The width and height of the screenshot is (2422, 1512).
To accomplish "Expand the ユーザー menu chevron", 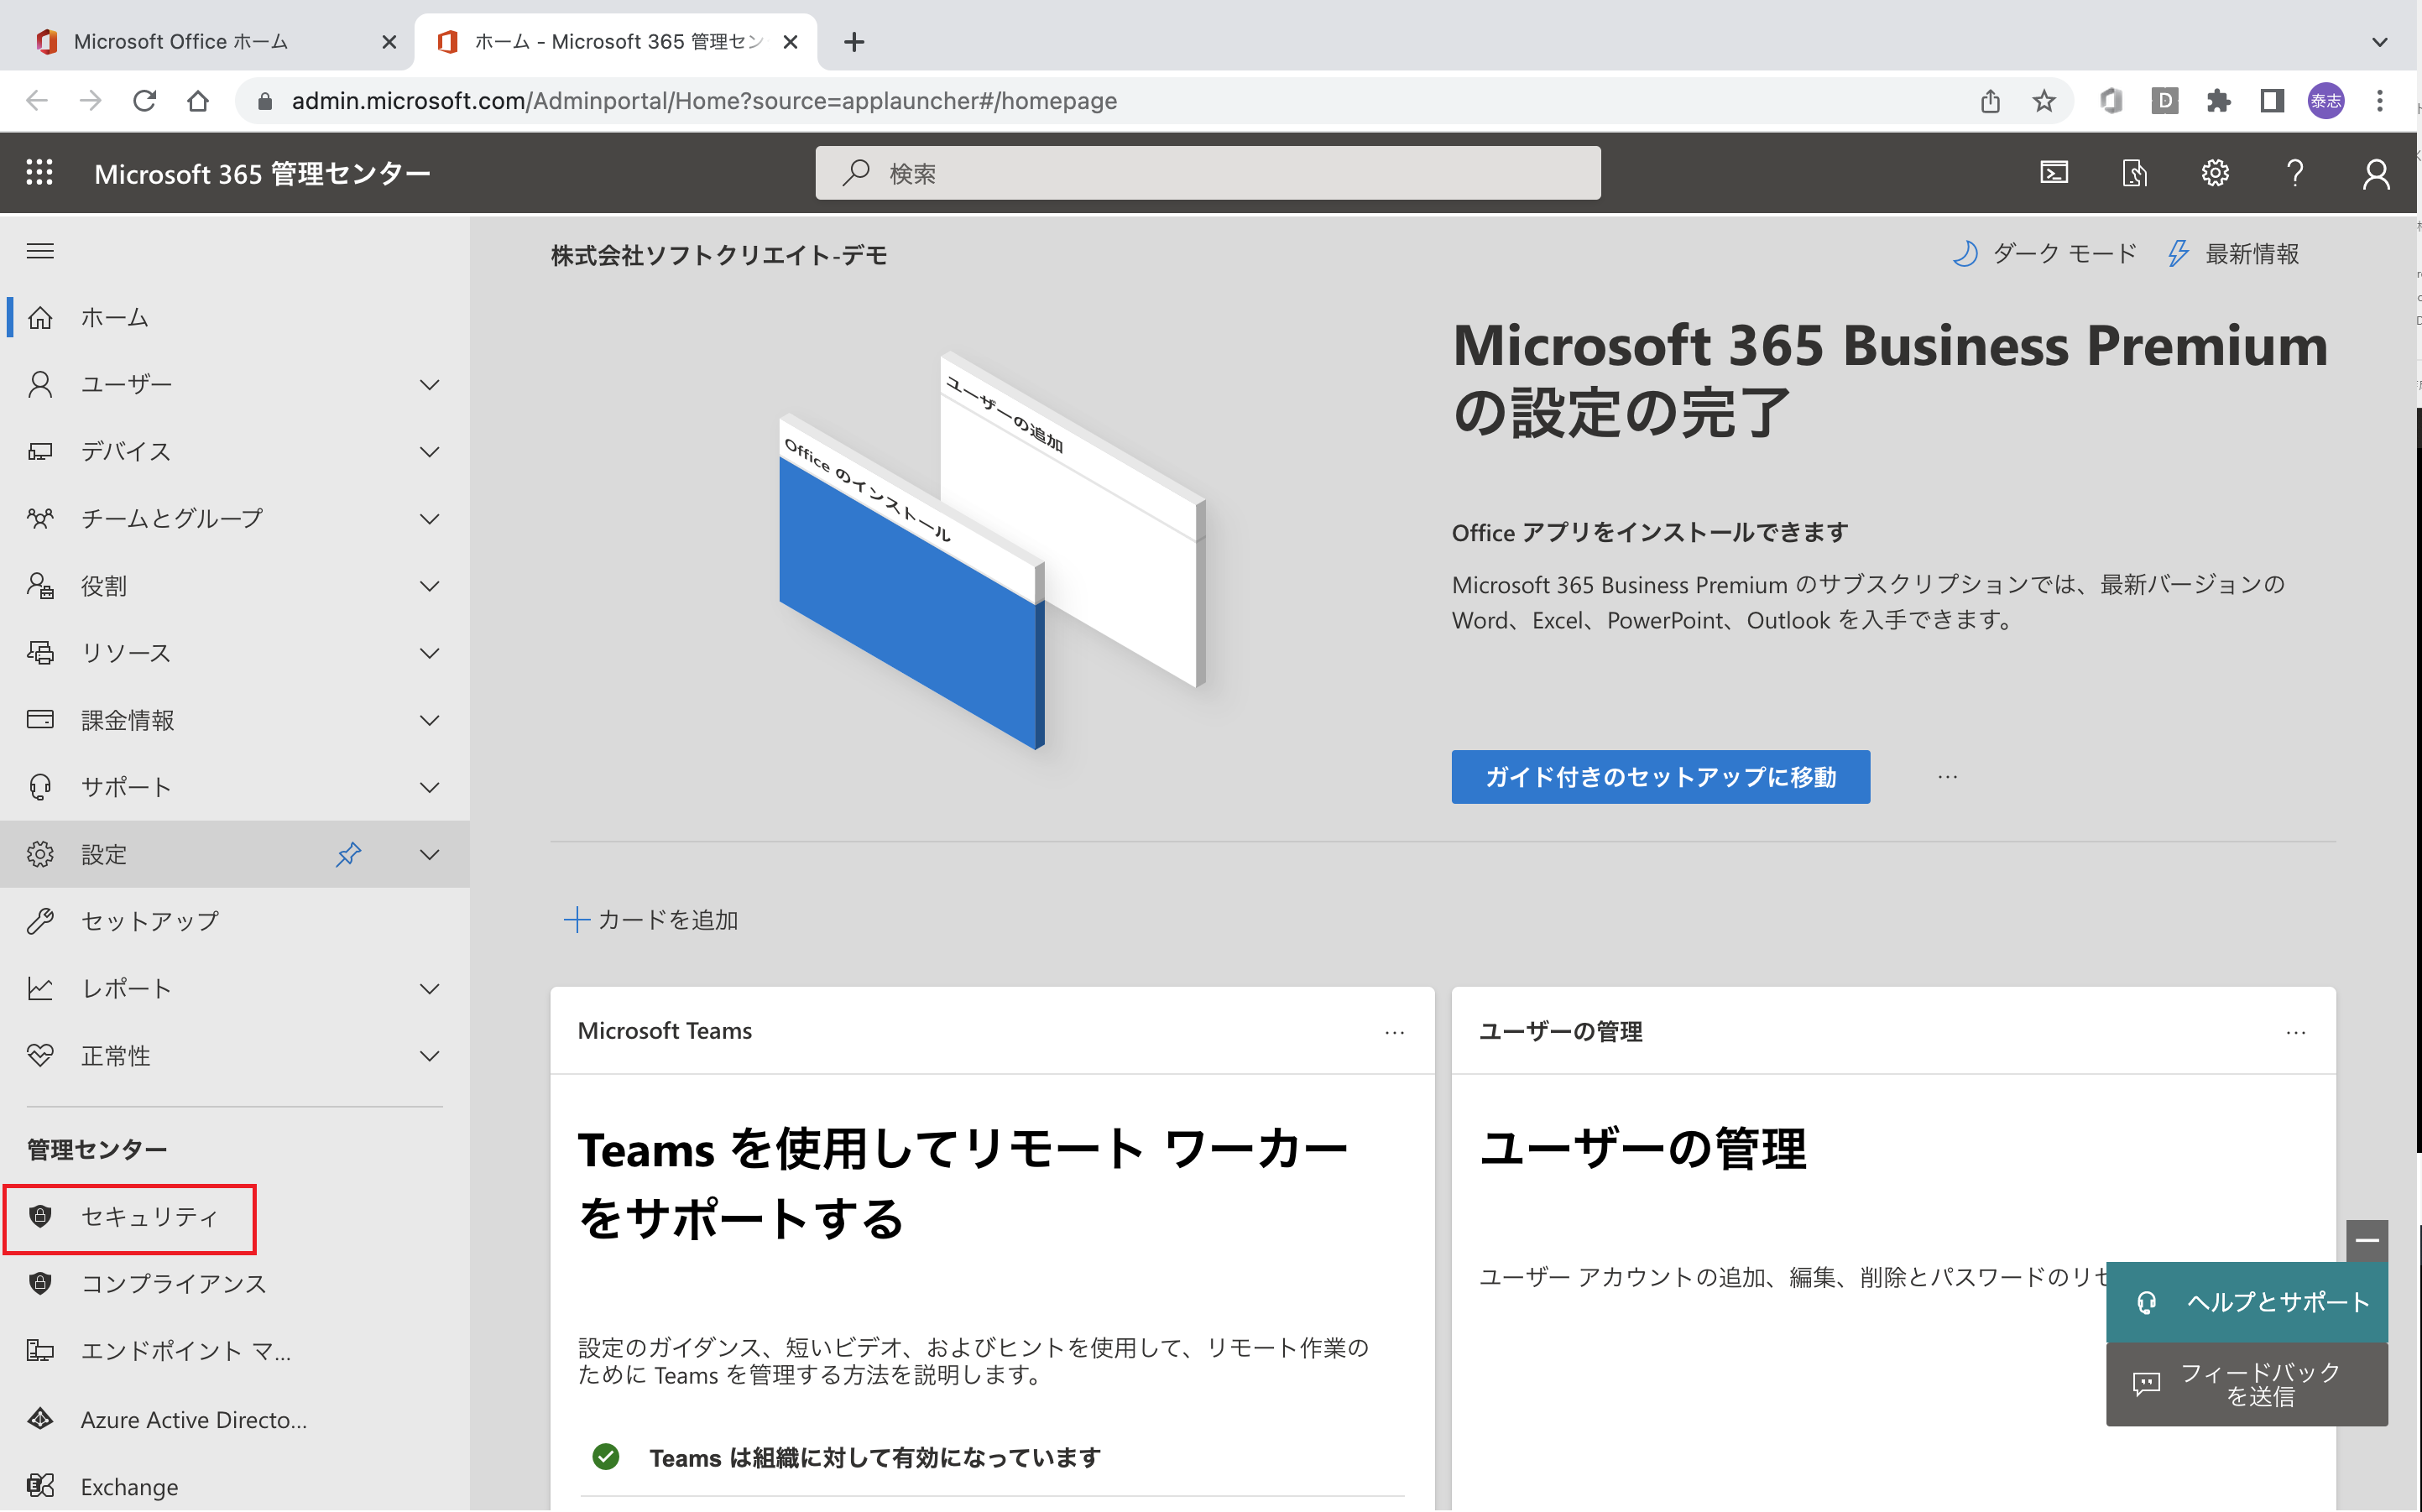I will pyautogui.click(x=429, y=385).
